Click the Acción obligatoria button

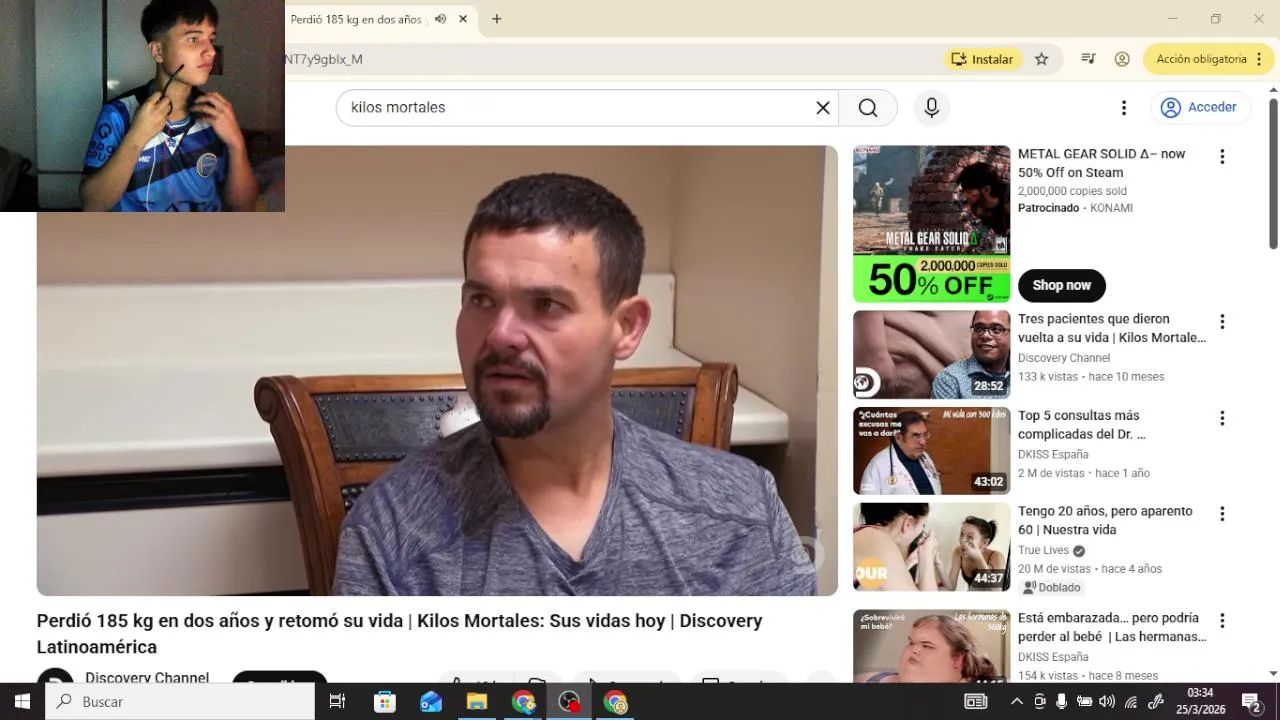(x=1208, y=59)
